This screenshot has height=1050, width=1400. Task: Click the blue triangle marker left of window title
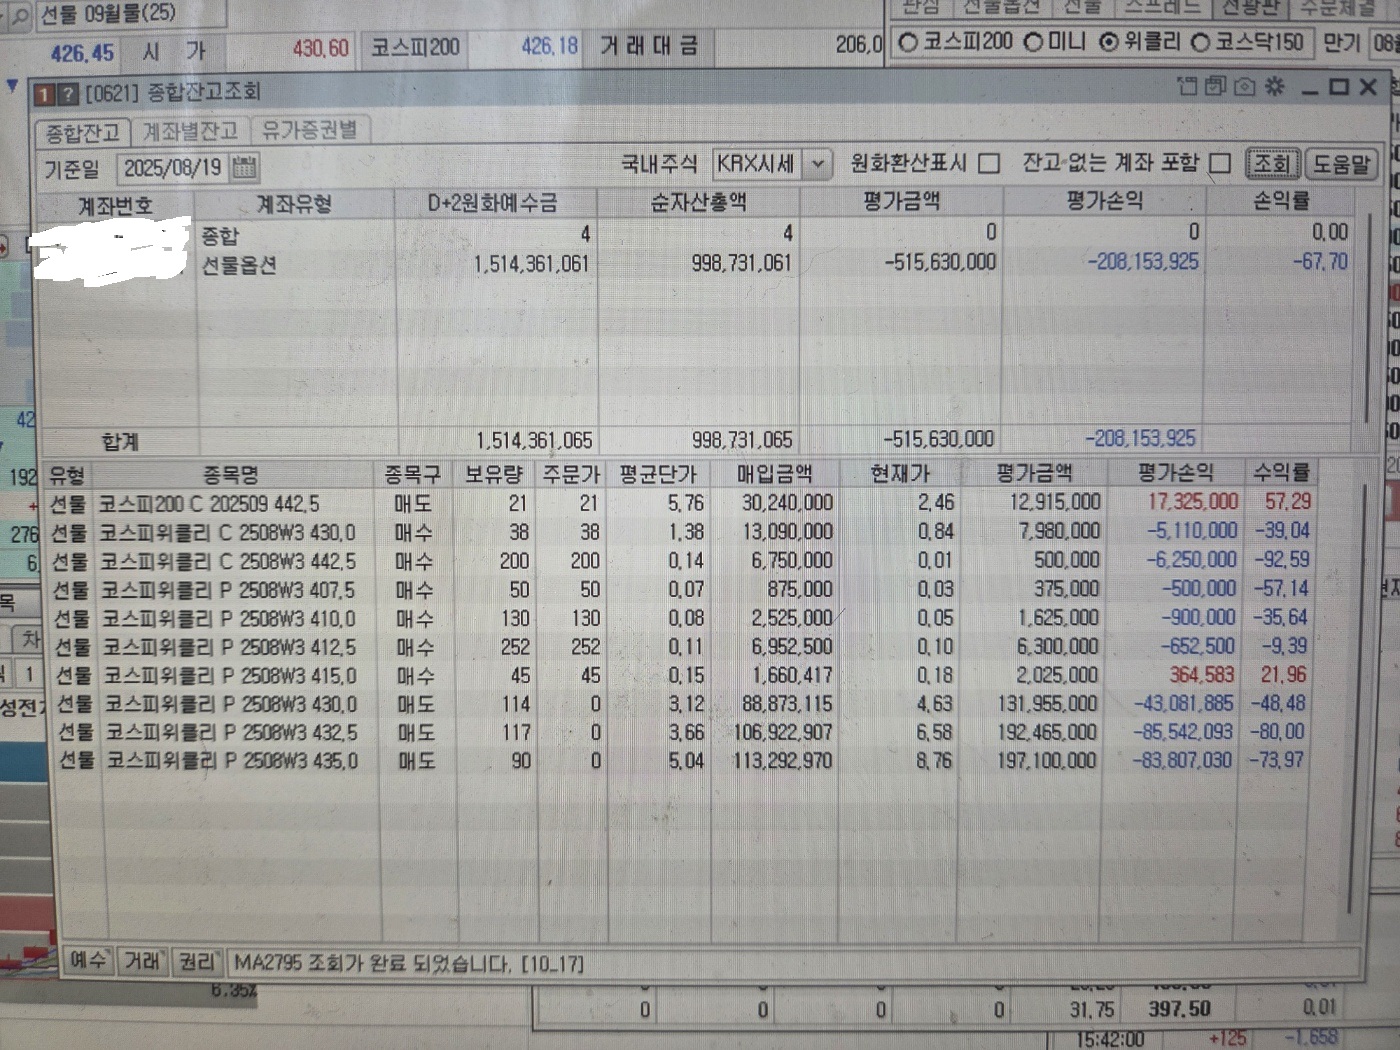click(12, 87)
